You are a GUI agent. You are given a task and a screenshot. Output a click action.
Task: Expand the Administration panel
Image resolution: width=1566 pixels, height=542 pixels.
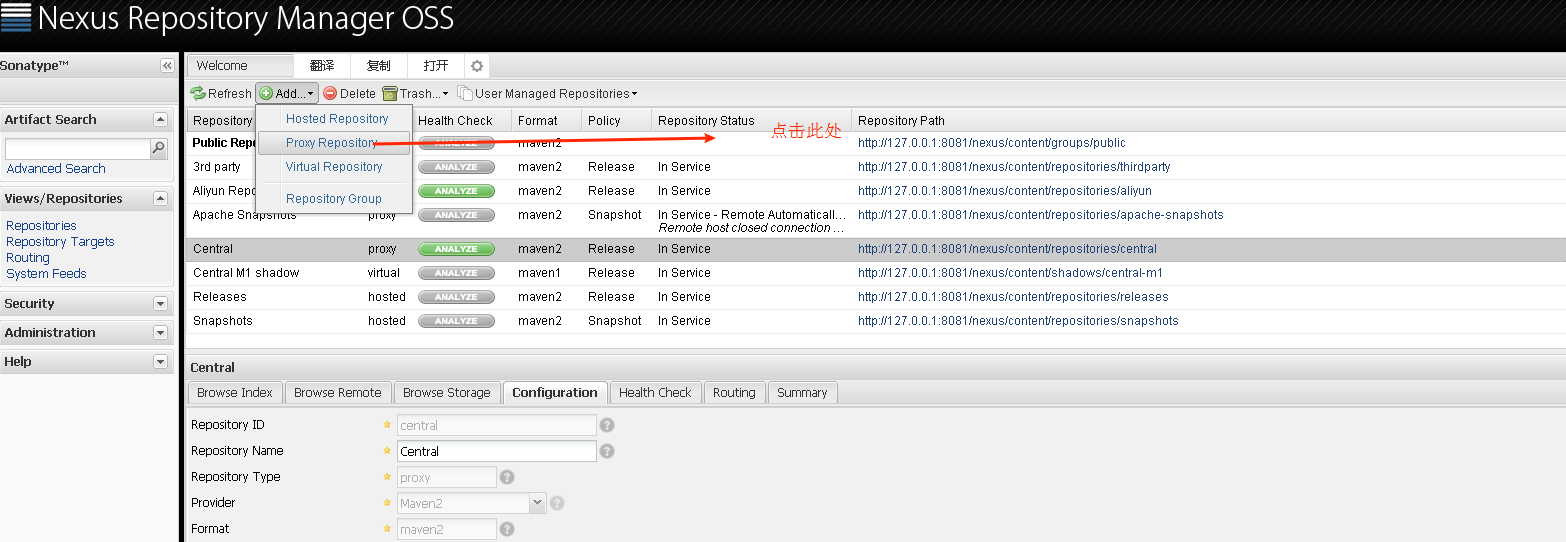point(160,333)
